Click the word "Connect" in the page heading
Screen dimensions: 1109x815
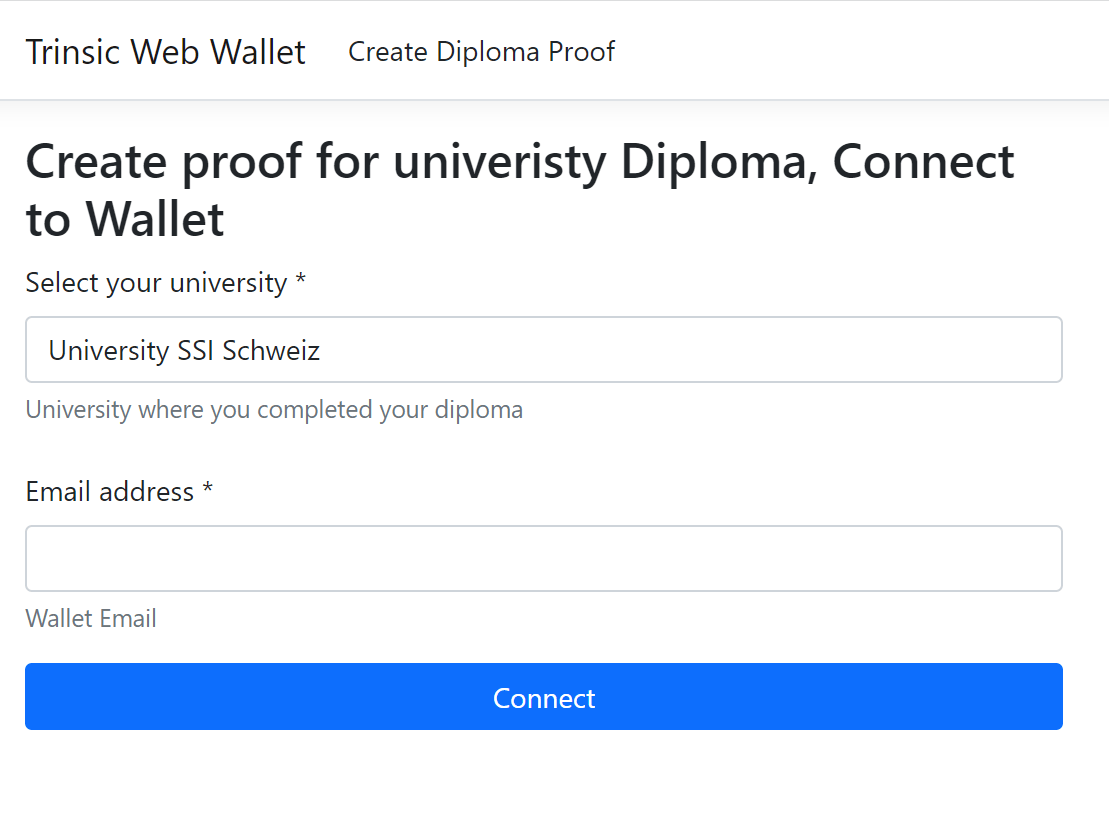[923, 162]
